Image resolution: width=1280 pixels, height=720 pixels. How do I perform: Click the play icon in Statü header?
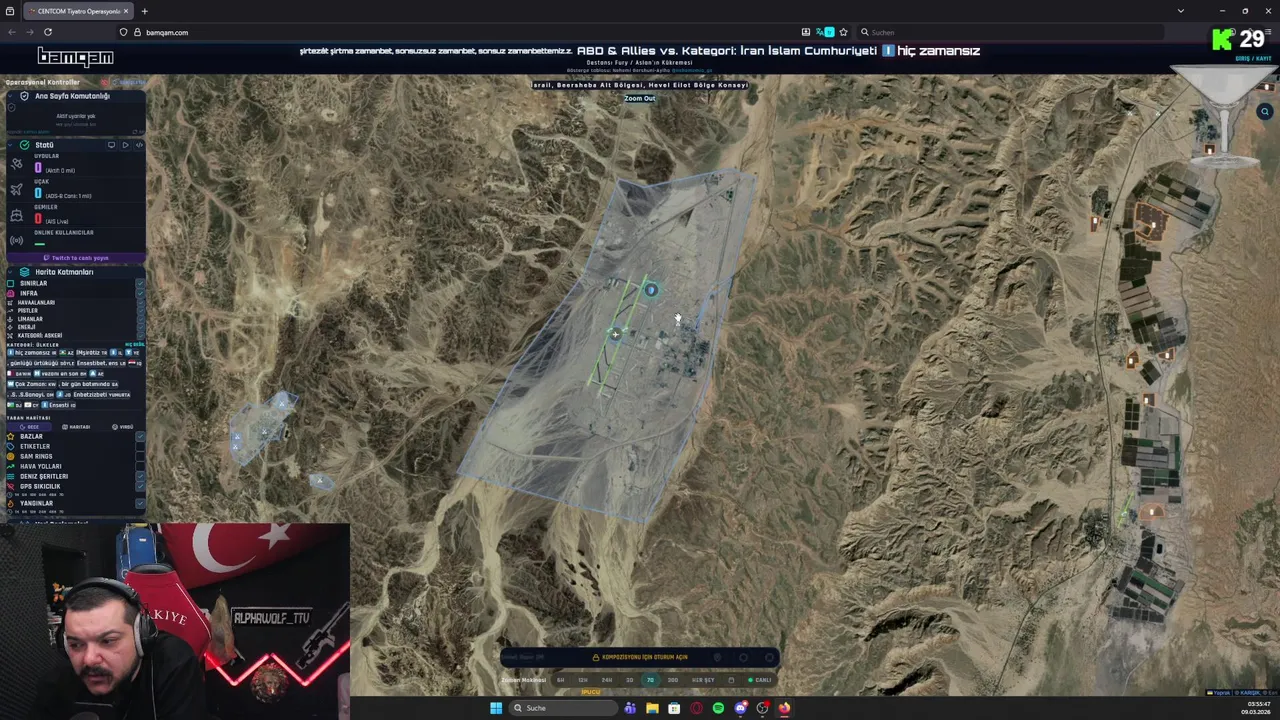point(125,145)
